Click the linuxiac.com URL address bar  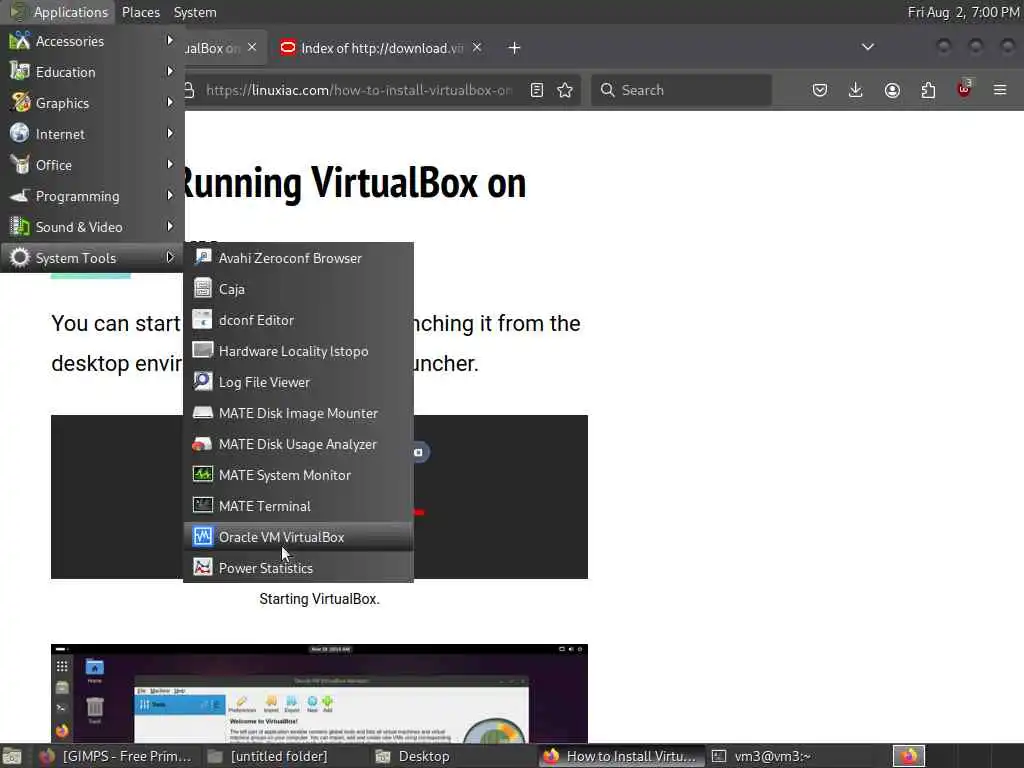coord(359,90)
